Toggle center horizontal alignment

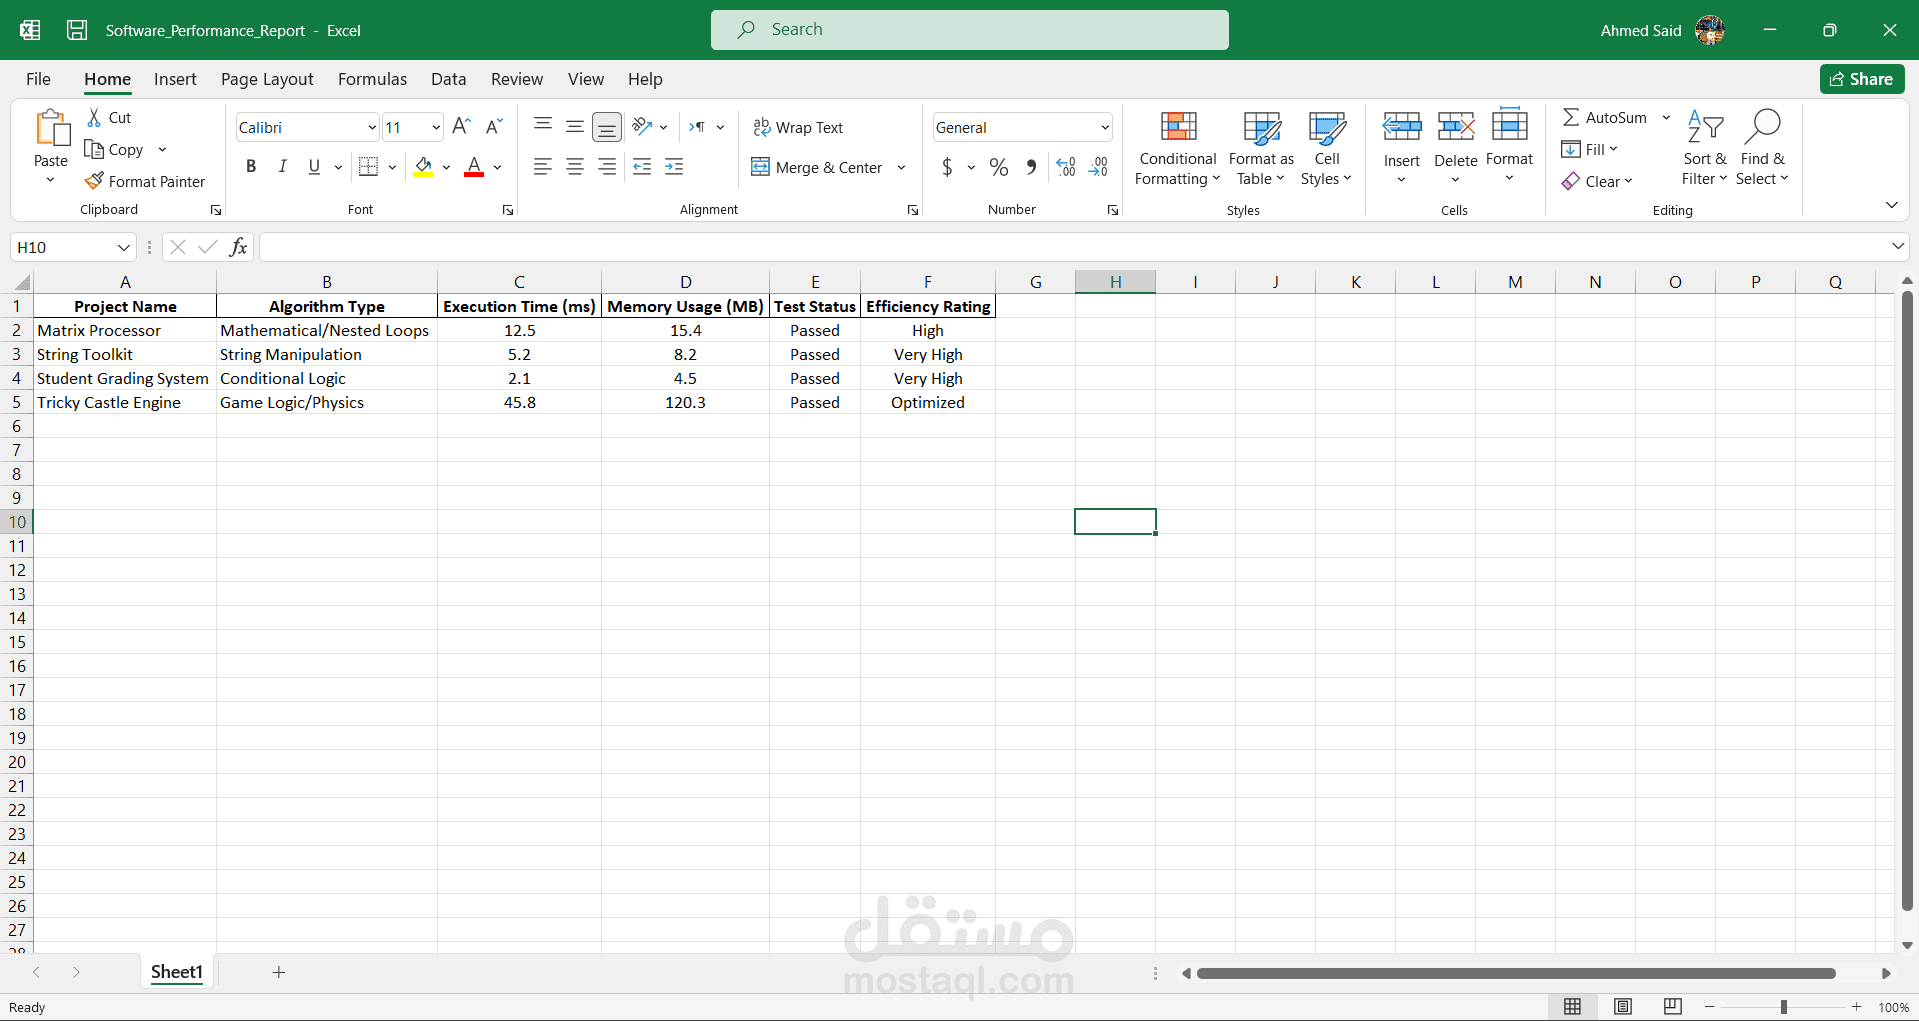pyautogui.click(x=575, y=167)
